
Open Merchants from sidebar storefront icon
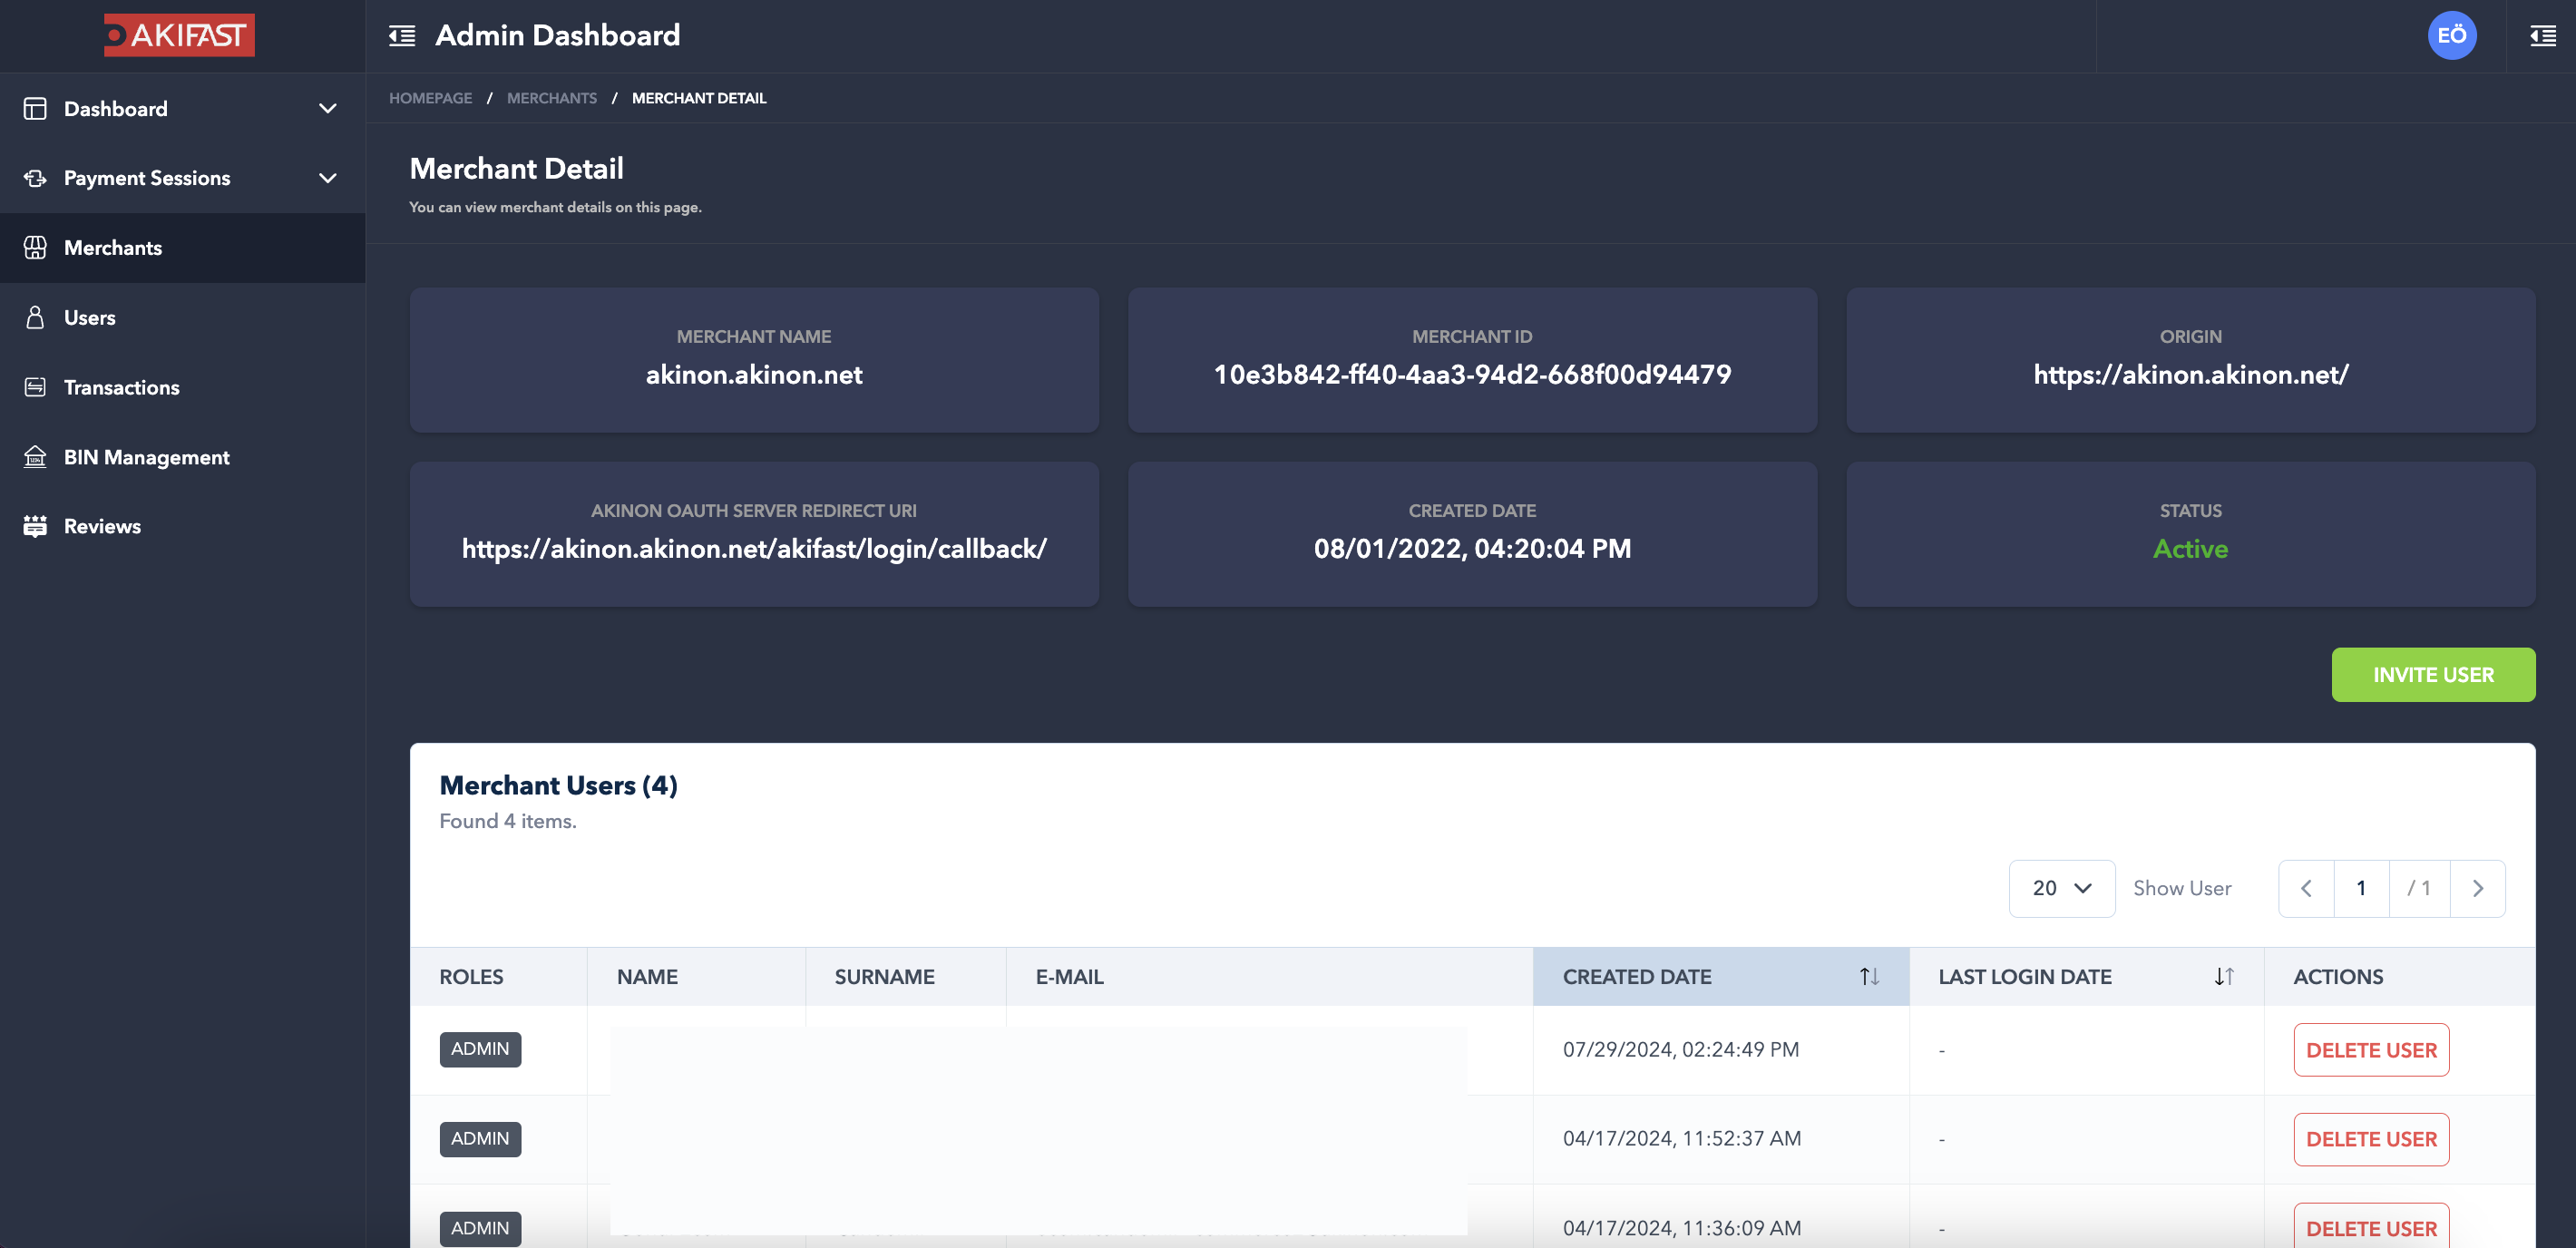tap(35, 248)
